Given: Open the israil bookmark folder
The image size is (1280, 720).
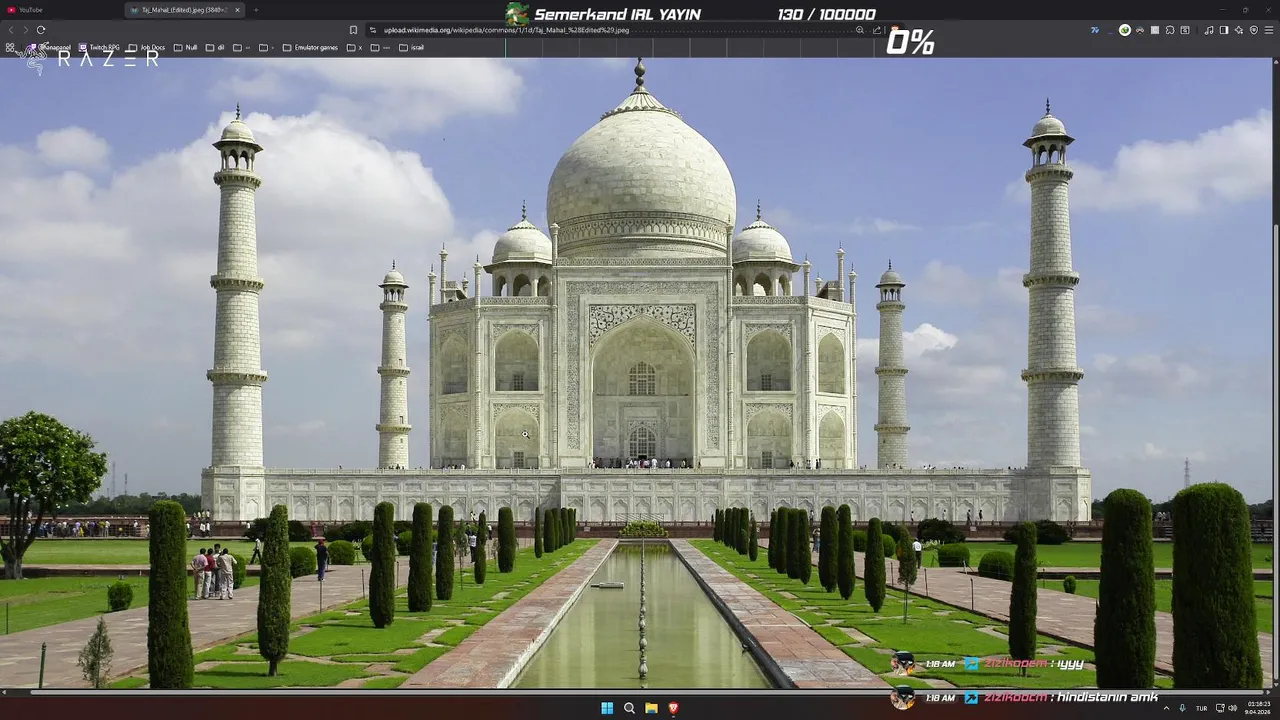Looking at the screenshot, I should 411,47.
